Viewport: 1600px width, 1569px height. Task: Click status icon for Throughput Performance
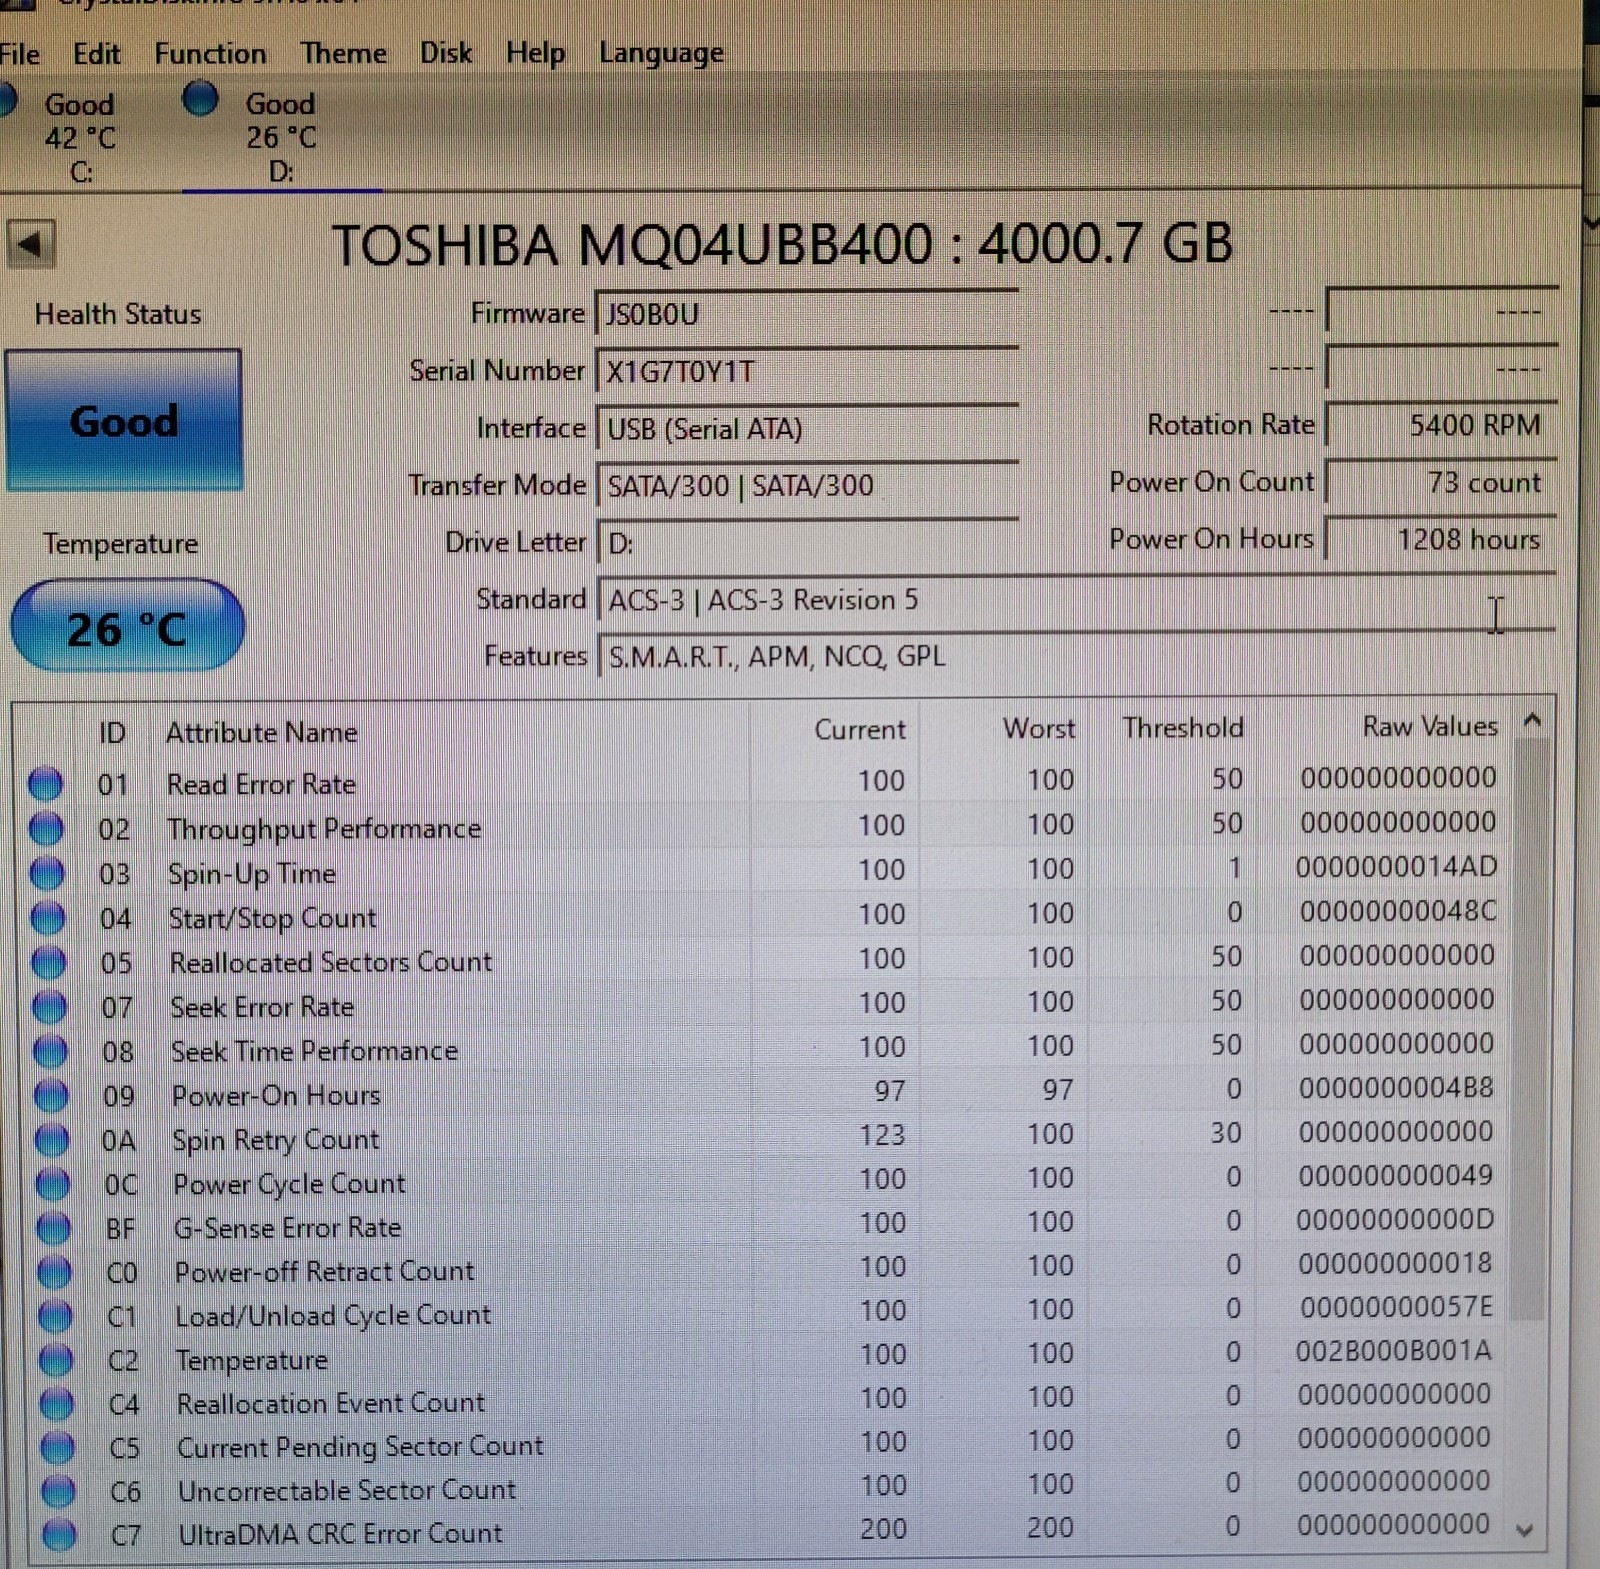(46, 828)
